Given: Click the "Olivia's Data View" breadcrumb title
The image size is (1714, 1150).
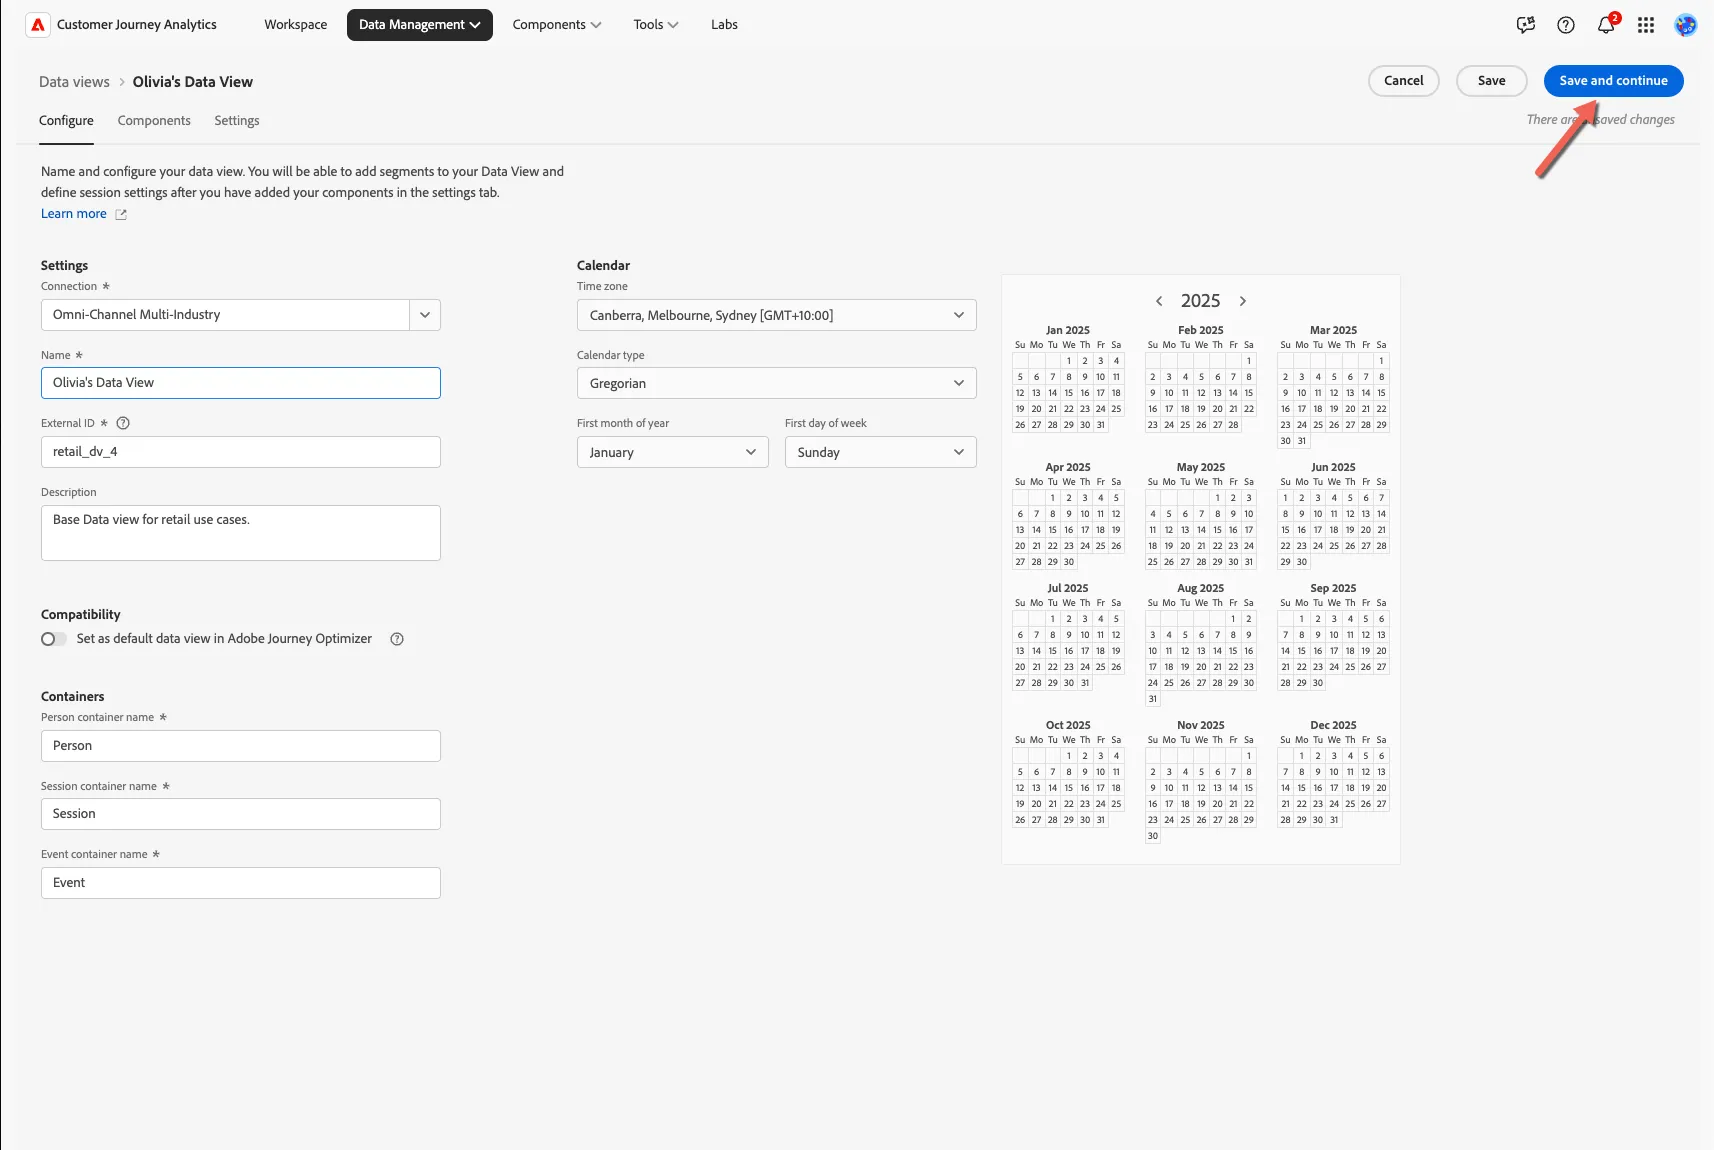Looking at the screenshot, I should point(193,82).
